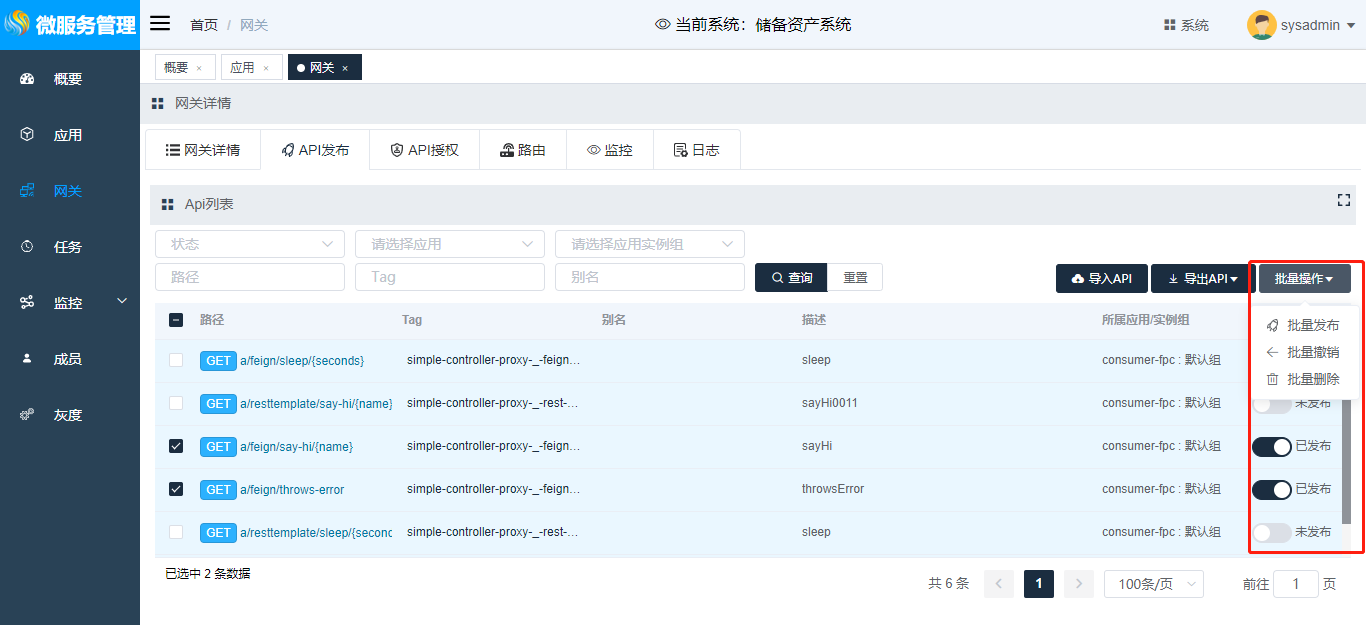
Task: Click the 导入API button
Action: click(1101, 279)
